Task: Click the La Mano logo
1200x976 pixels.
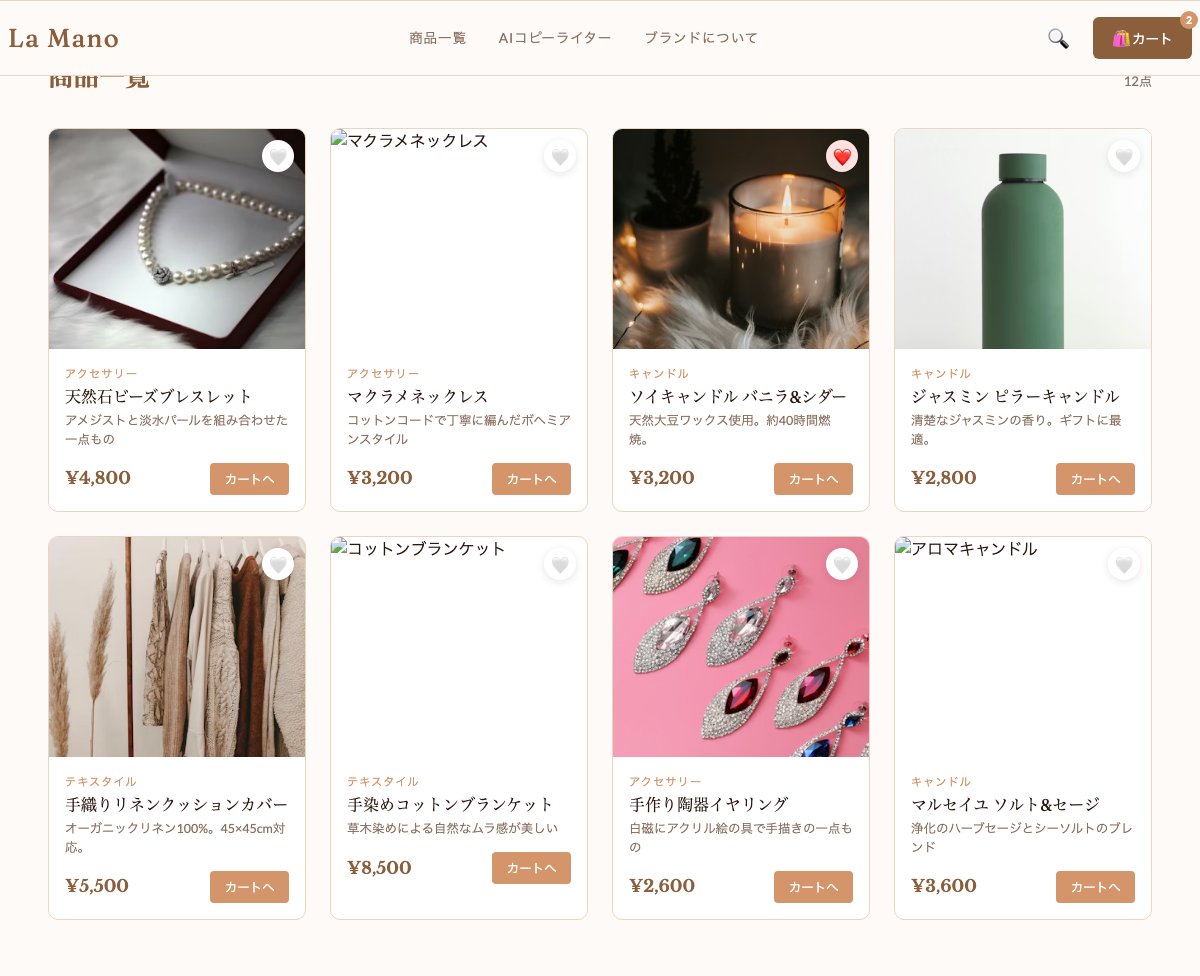Action: [63, 38]
